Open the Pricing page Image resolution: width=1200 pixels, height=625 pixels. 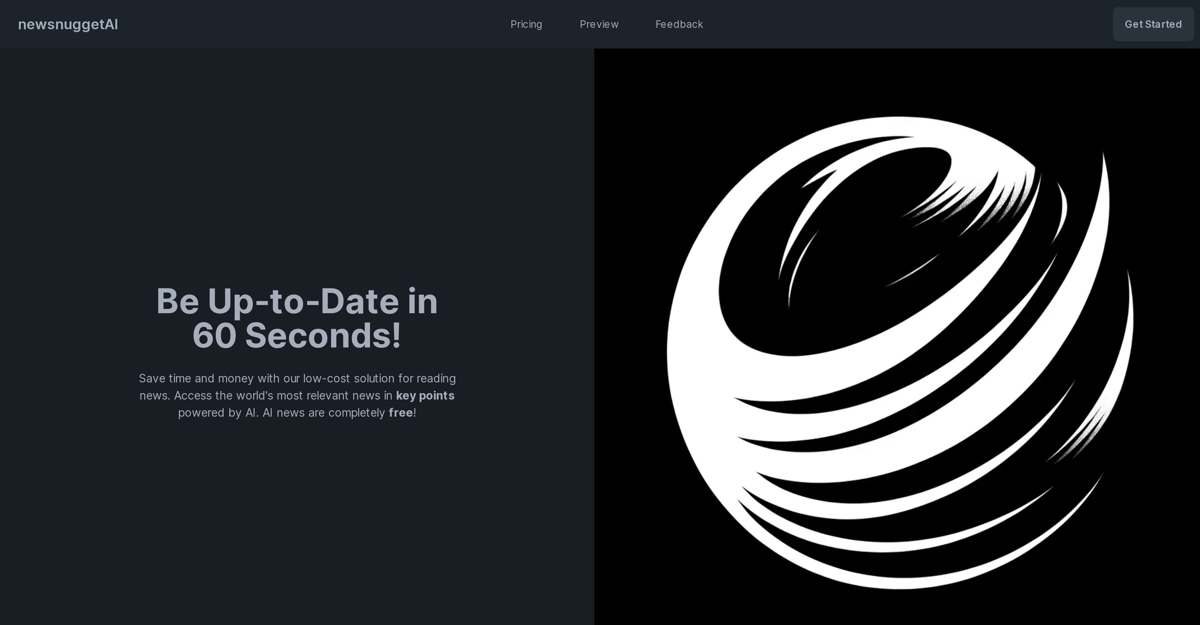[526, 24]
